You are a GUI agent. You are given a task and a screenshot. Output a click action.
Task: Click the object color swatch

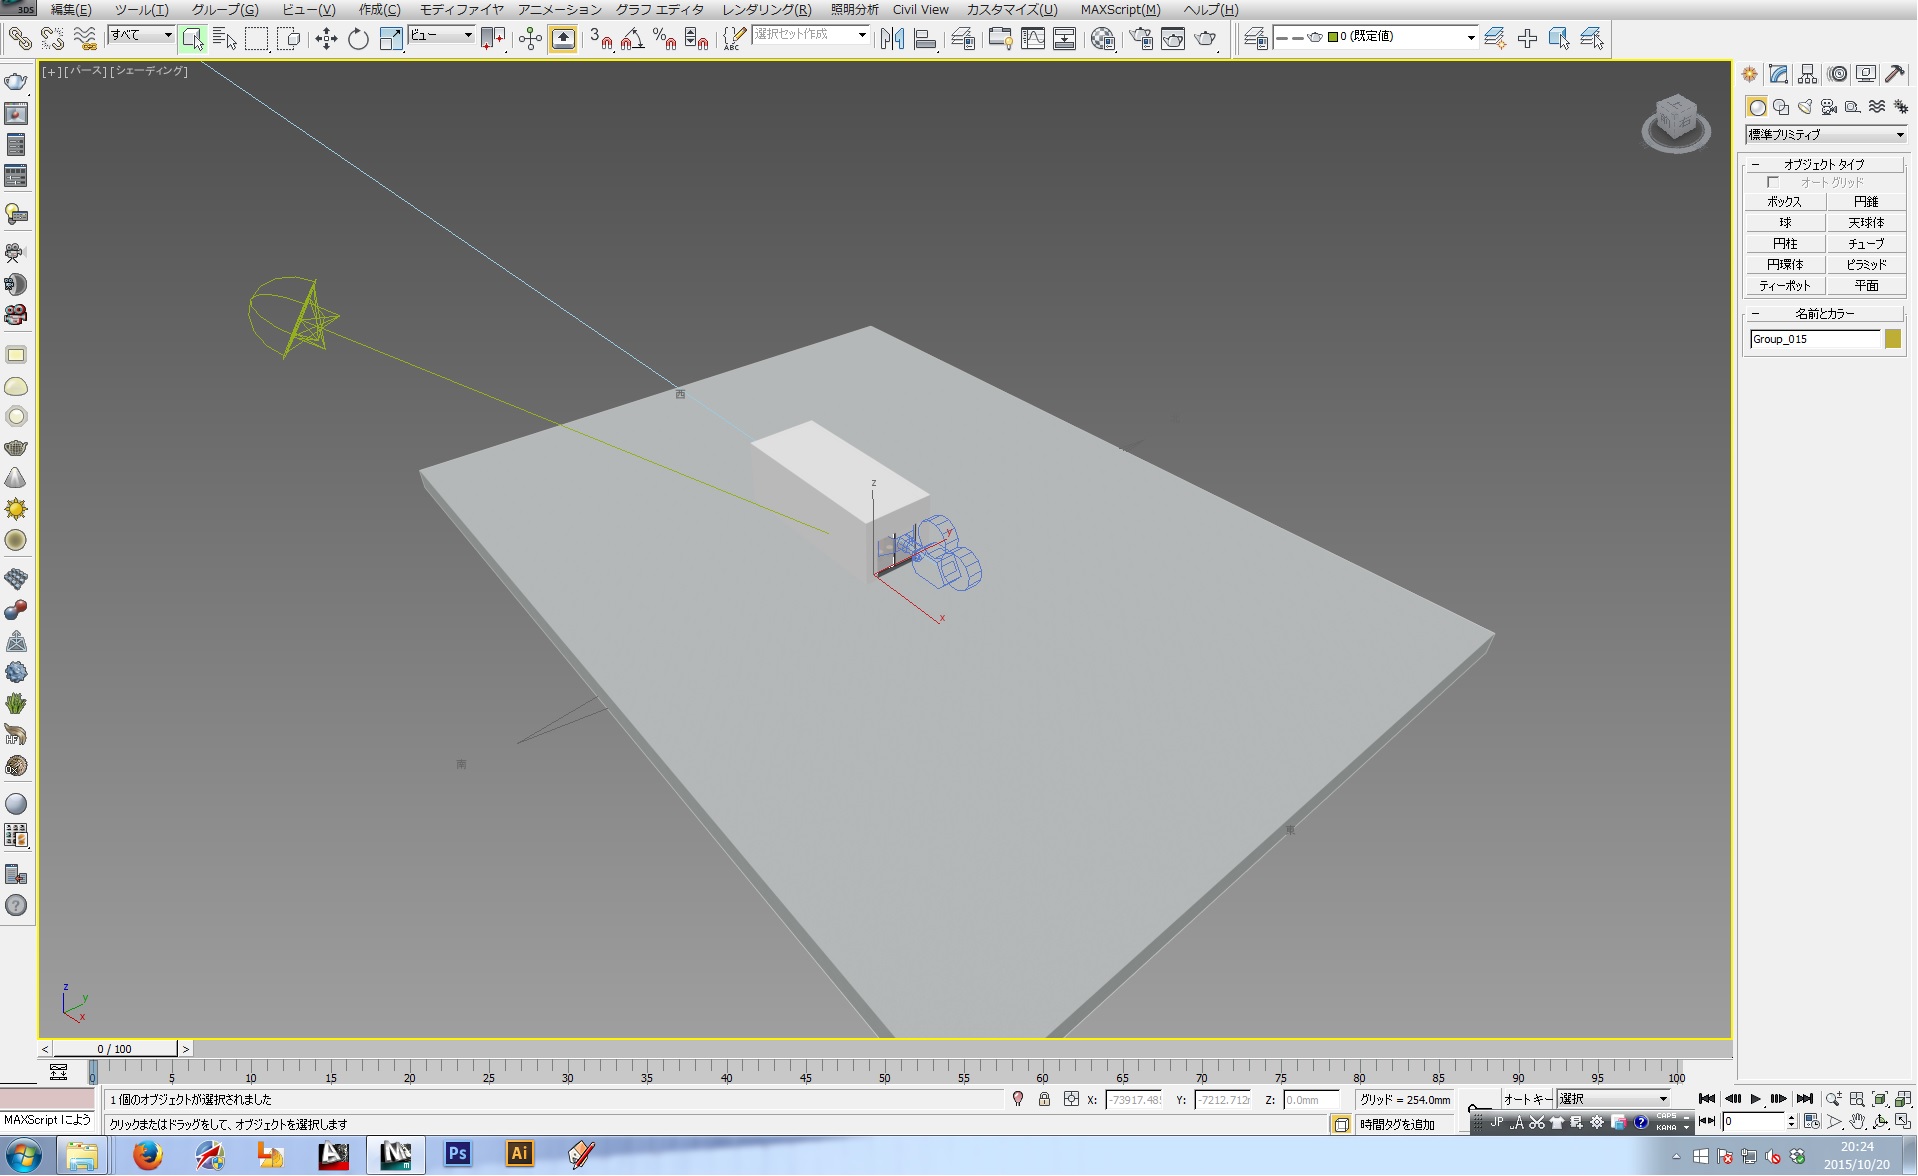click(x=1892, y=339)
